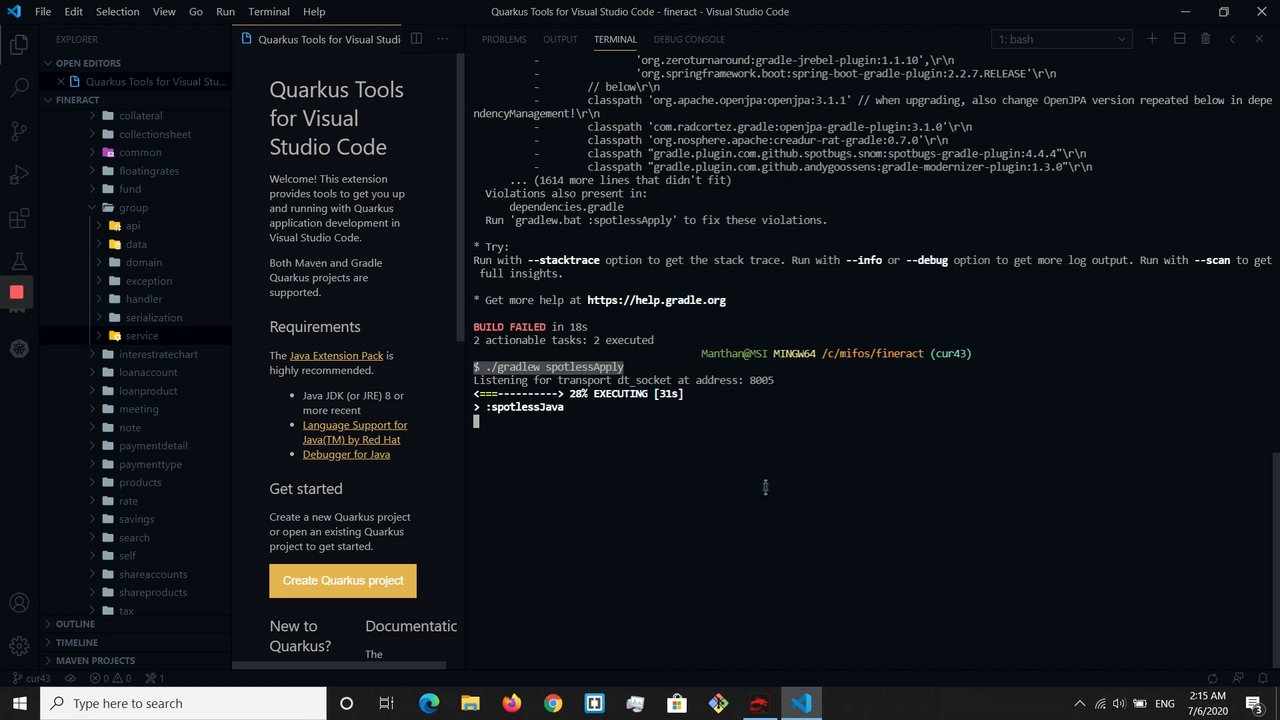Click the help.gradle.org URL in terminal

point(656,300)
